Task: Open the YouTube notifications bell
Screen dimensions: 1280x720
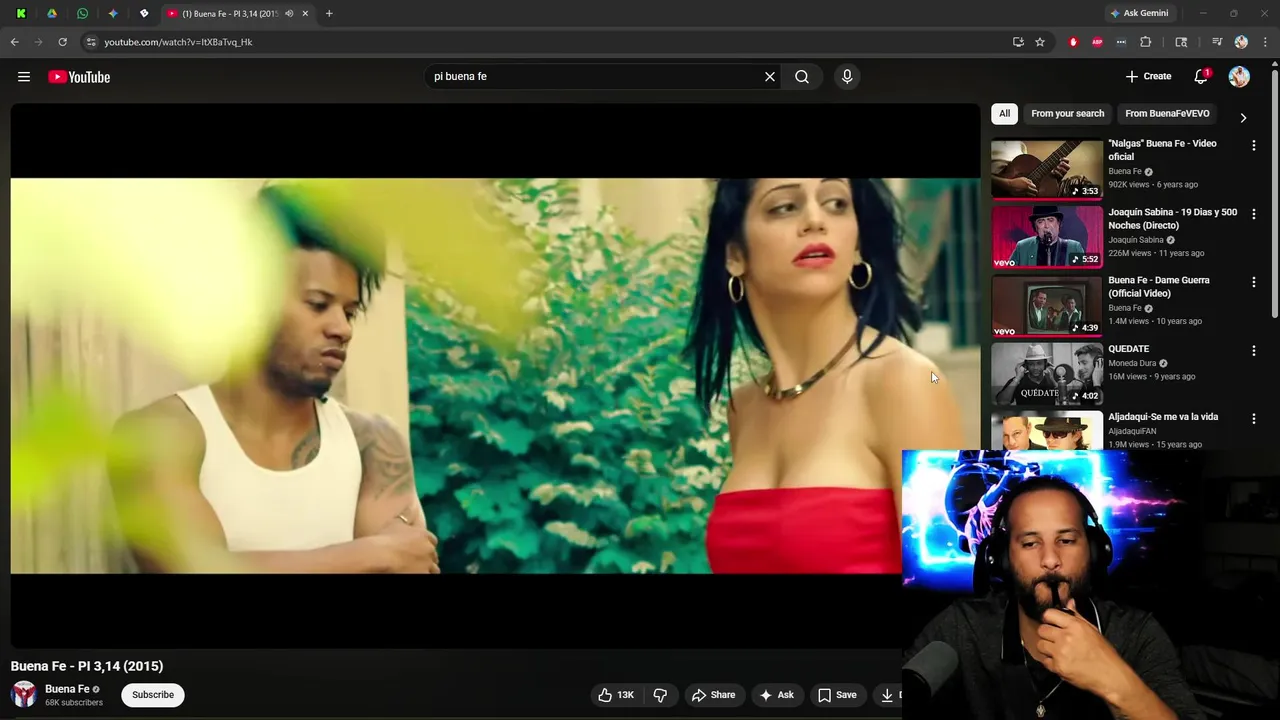Action: 1201,77
